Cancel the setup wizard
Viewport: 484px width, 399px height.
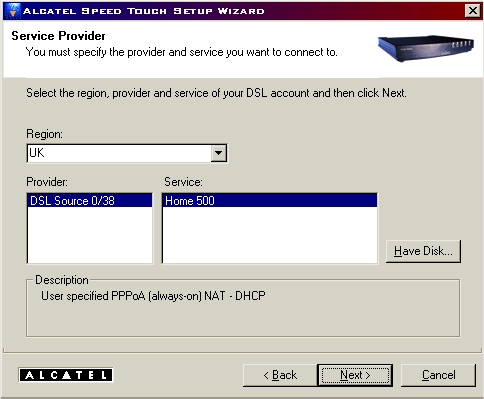[438, 375]
